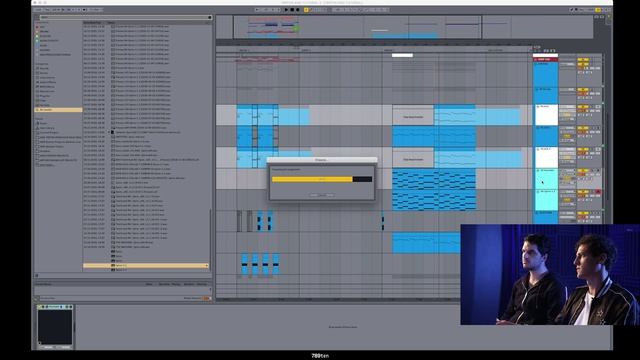This screenshot has height=360, width=640.
Task: Toggle the yellow activator on the upper cyan track
Action: click(x=583, y=170)
